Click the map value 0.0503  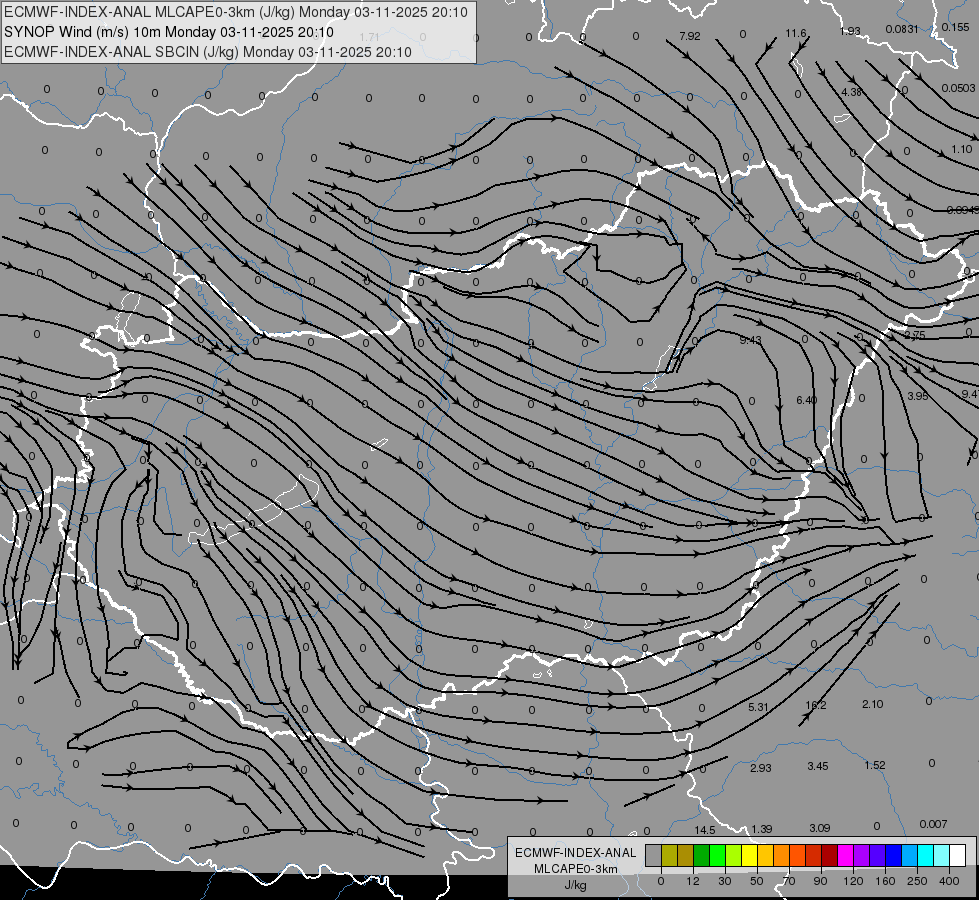[958, 88]
